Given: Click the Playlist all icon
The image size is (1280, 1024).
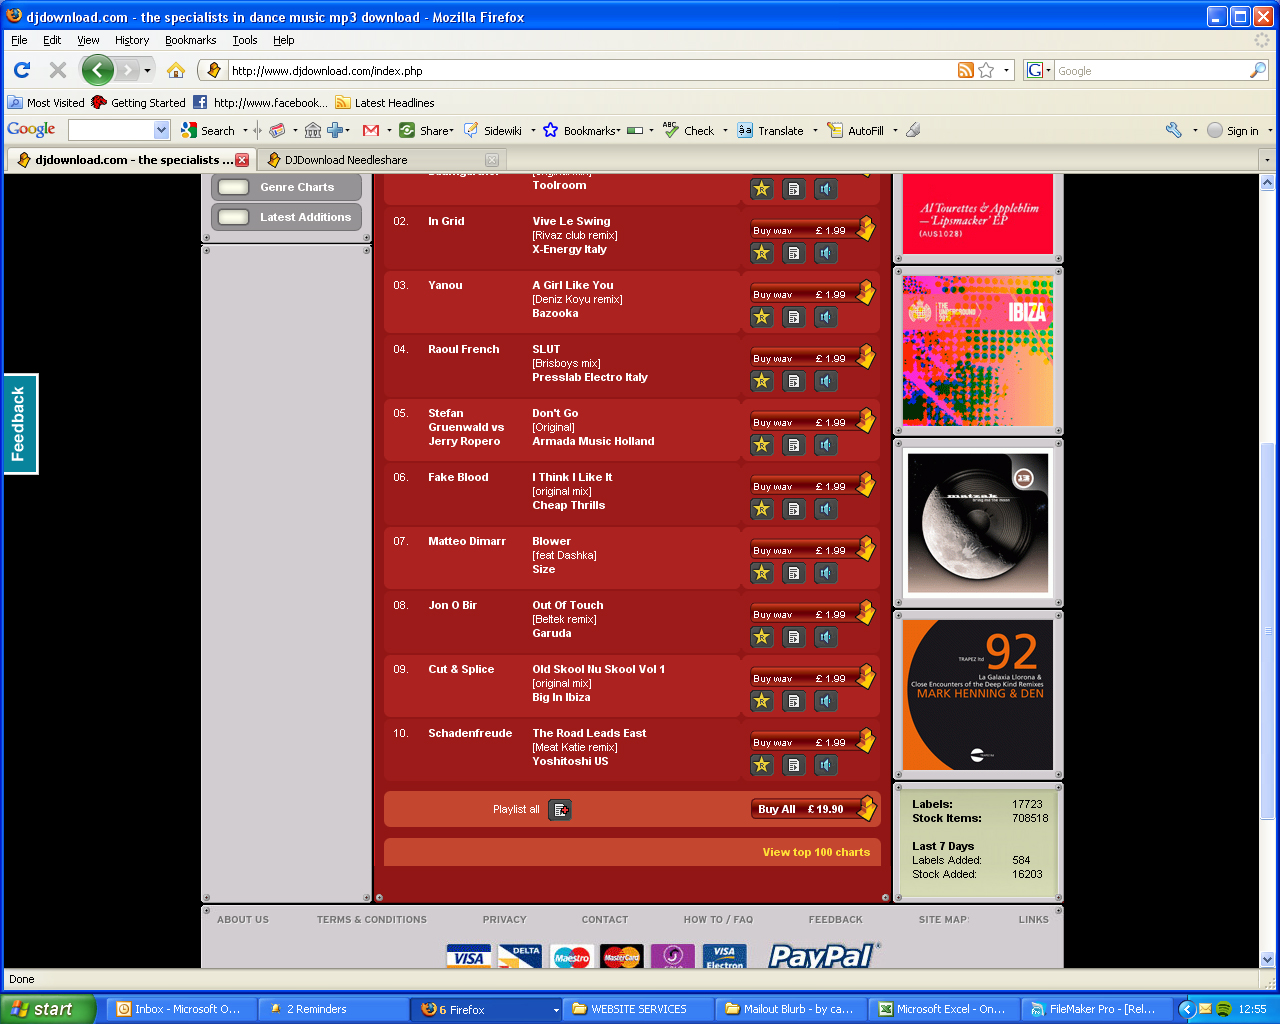Looking at the screenshot, I should tap(560, 810).
